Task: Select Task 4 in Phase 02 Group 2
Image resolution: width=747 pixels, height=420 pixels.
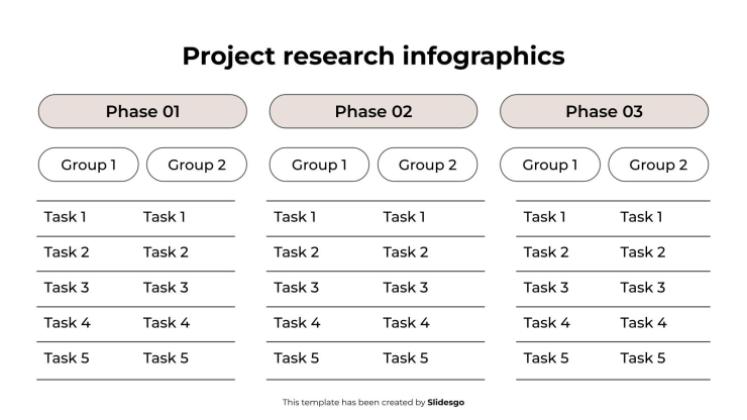Action: [x=406, y=323]
